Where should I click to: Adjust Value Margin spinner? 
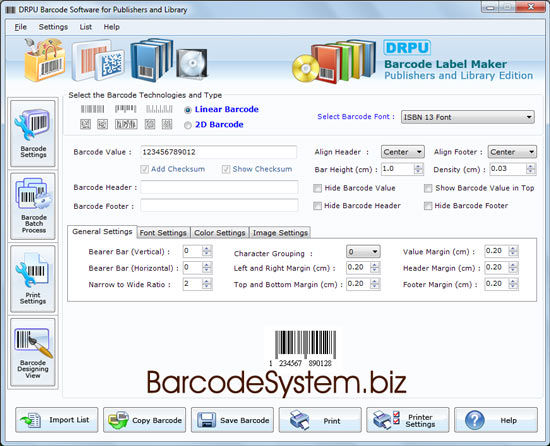point(513,251)
